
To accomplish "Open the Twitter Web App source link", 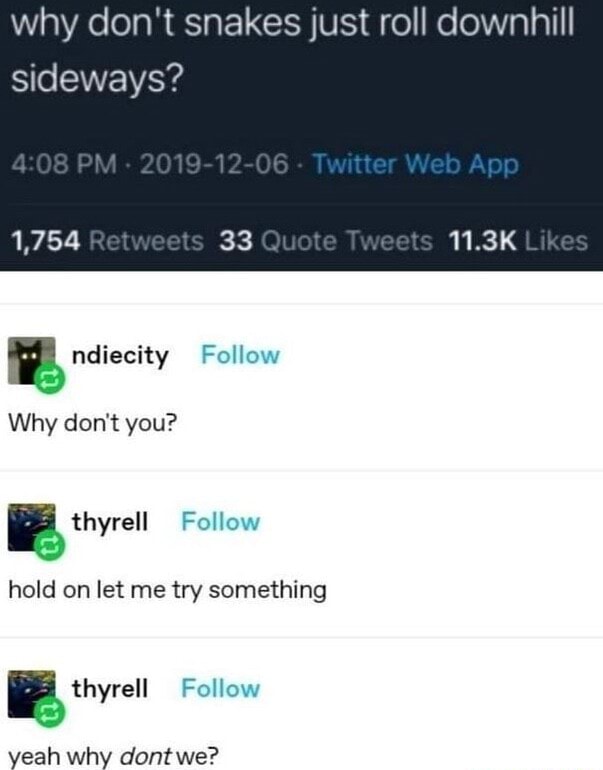I will click(415, 164).
